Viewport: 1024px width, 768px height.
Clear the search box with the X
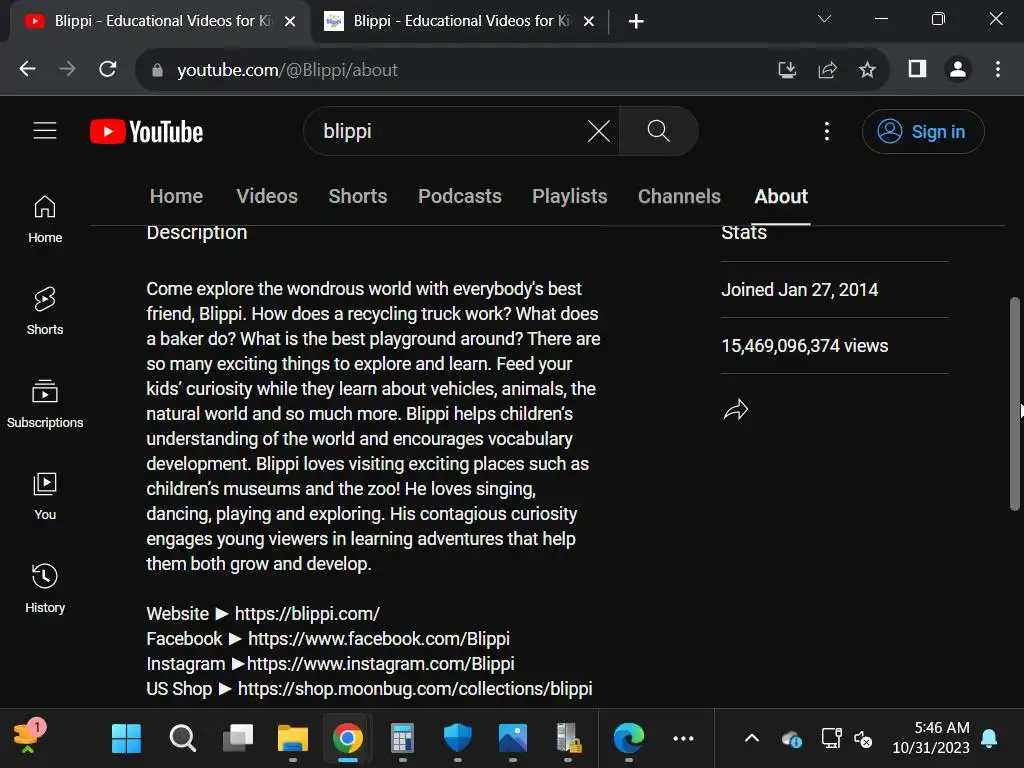598,131
